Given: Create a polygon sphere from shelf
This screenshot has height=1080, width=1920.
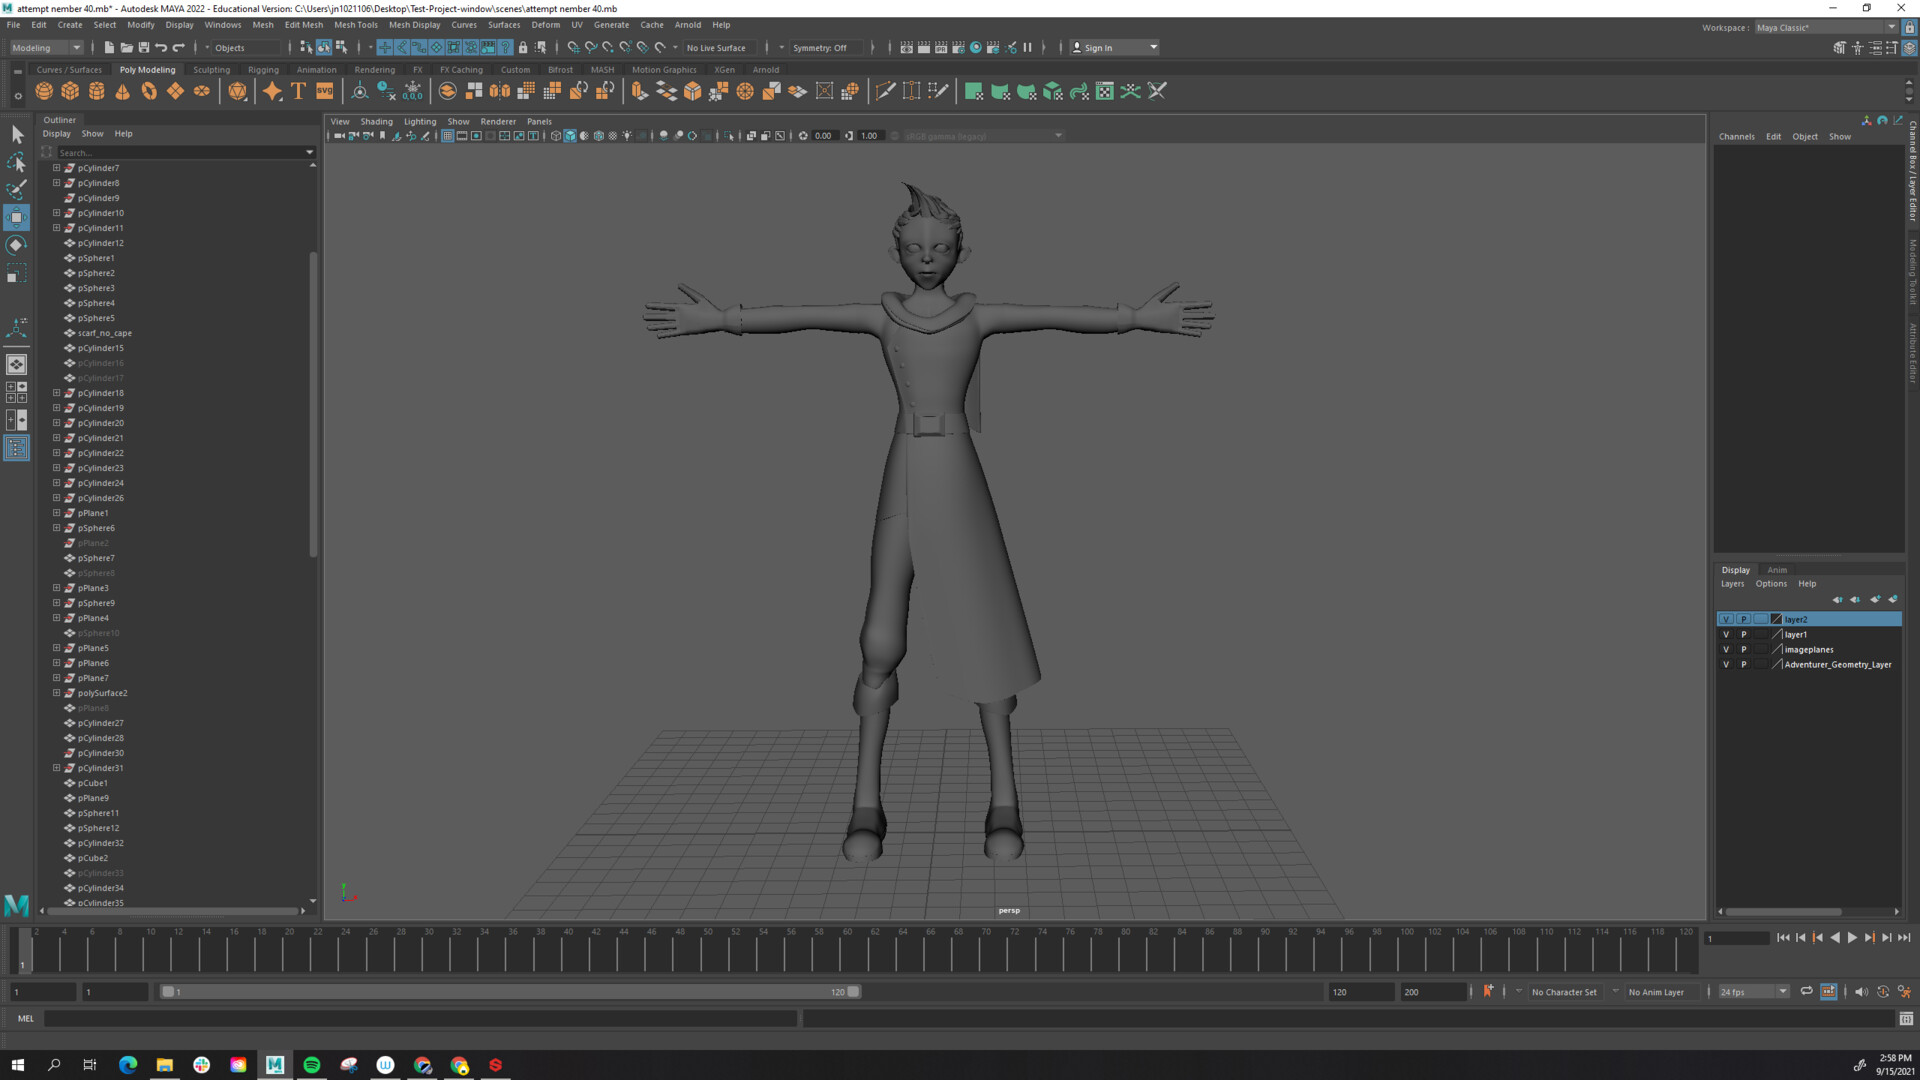Looking at the screenshot, I should point(44,91).
